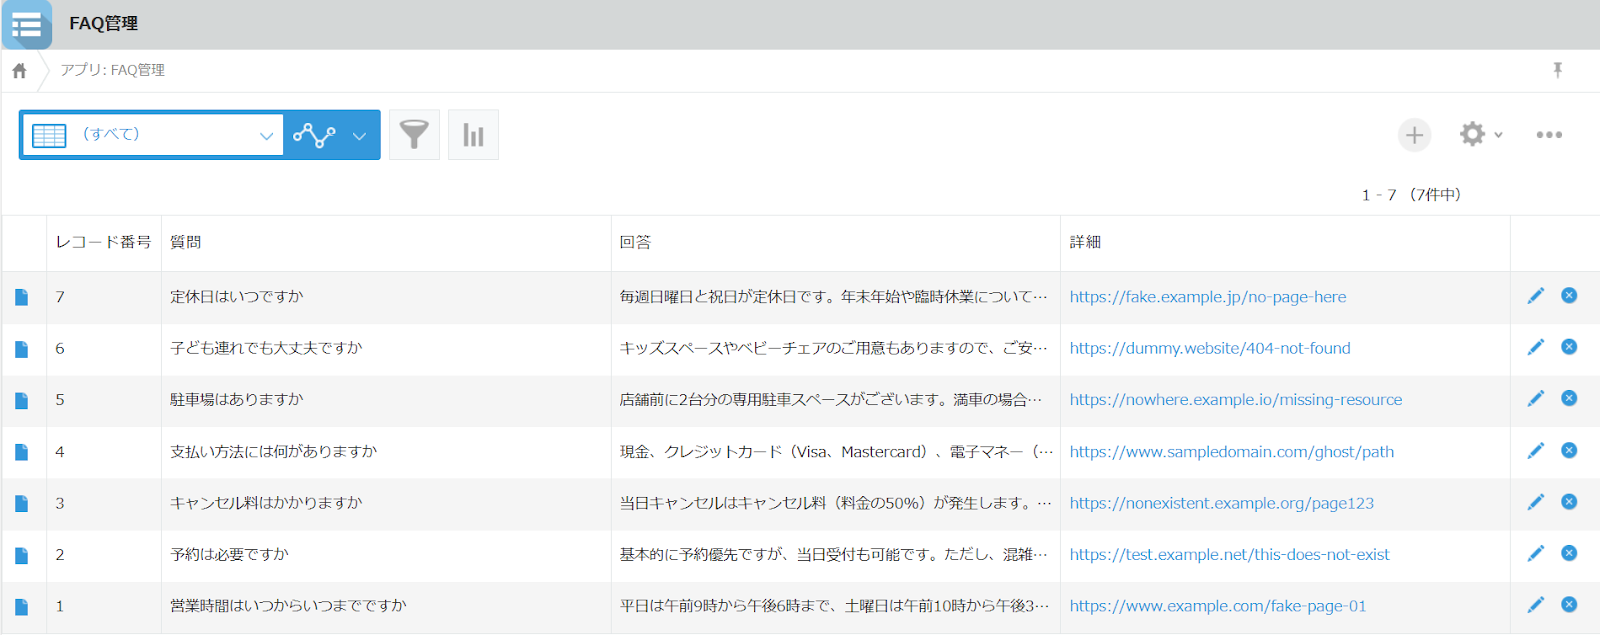Screen dimensions: 1600x635
Task: Expand the (すべて) view dropdown
Action: (266, 136)
